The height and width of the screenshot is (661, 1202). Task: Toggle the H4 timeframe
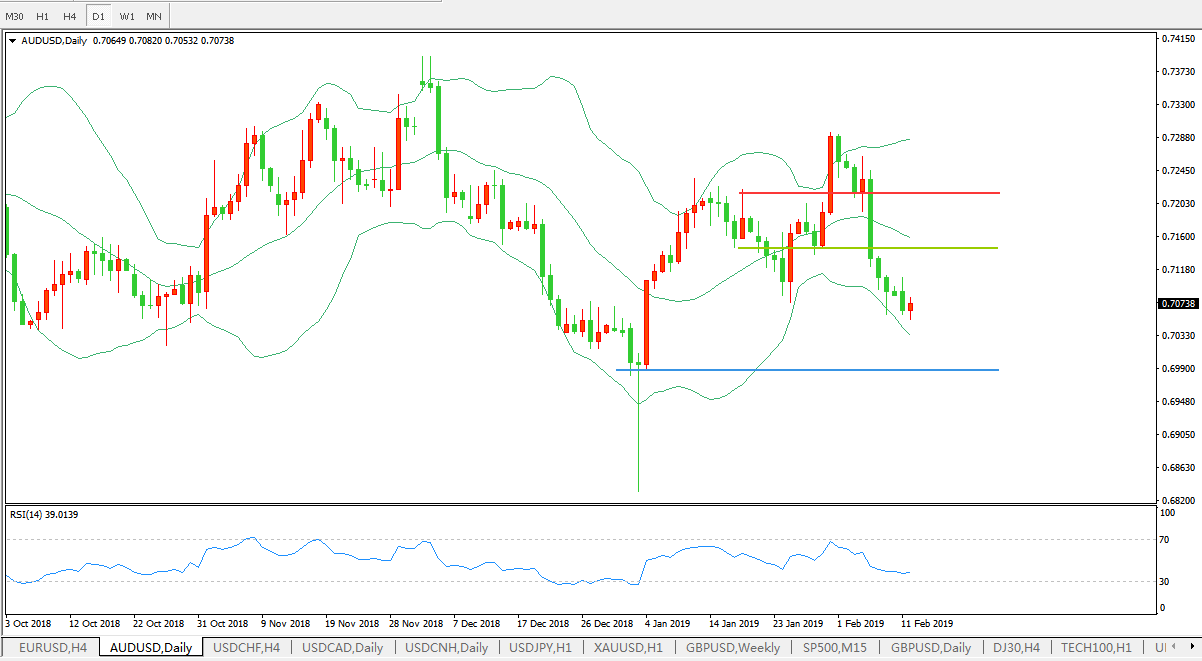[x=69, y=16]
